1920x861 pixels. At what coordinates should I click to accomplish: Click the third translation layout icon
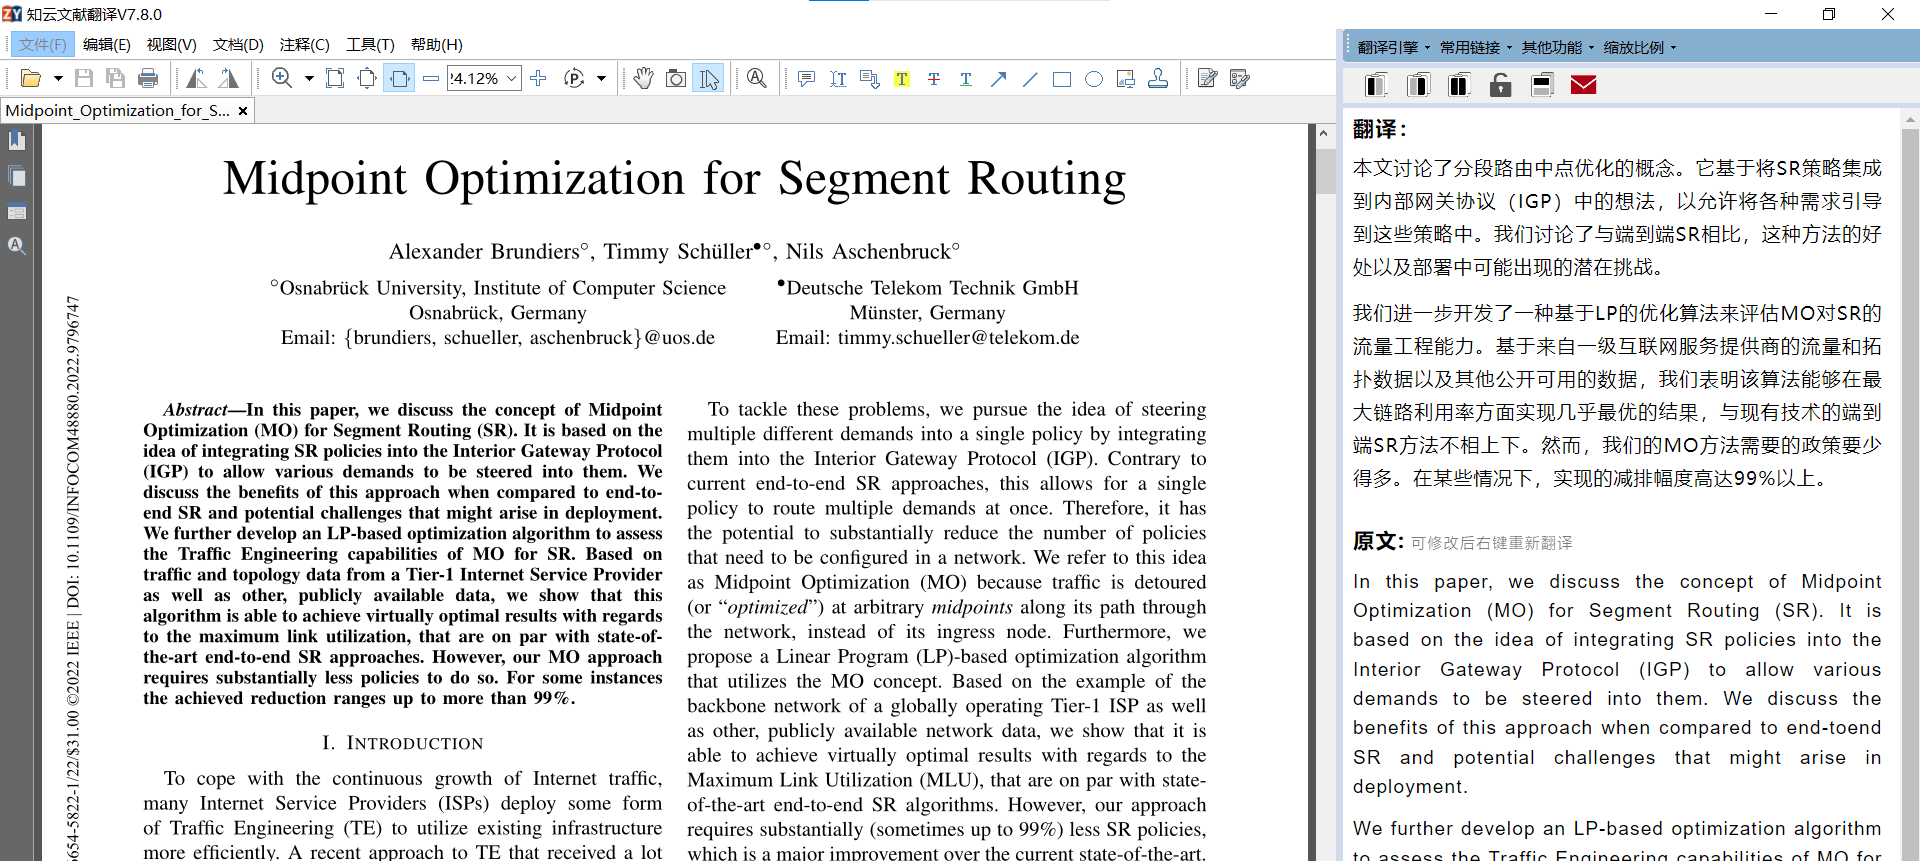point(1459,85)
